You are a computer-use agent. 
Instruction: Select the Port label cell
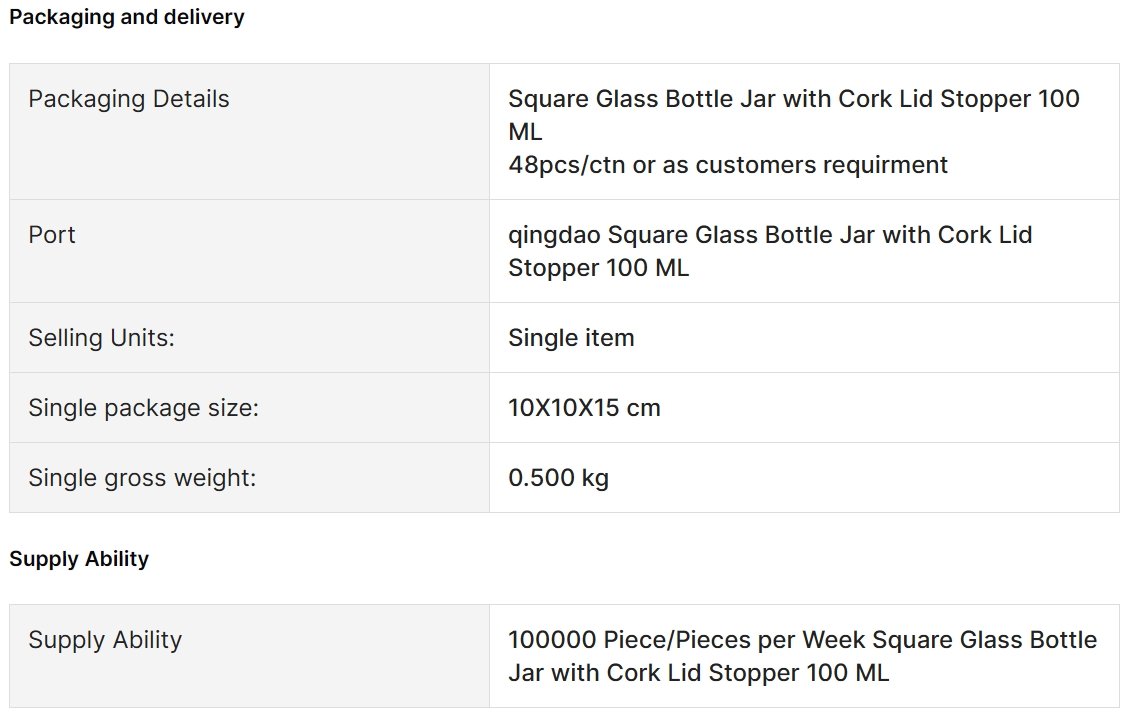249,251
